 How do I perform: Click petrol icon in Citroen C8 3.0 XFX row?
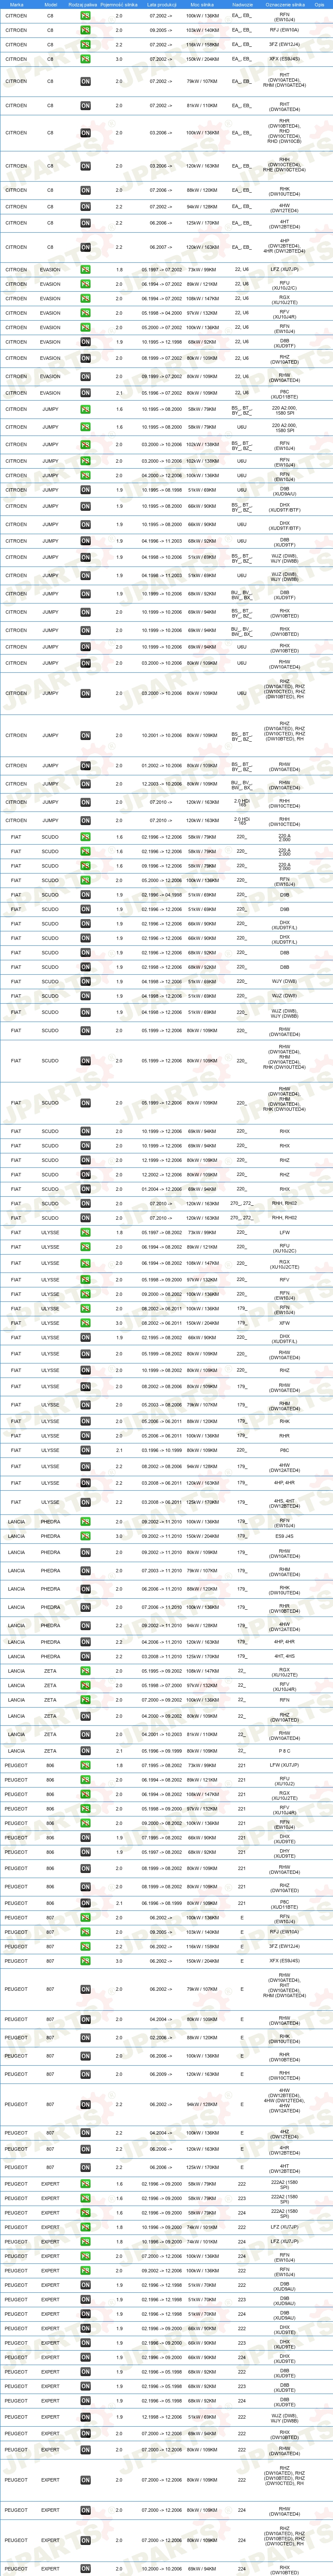(x=85, y=59)
